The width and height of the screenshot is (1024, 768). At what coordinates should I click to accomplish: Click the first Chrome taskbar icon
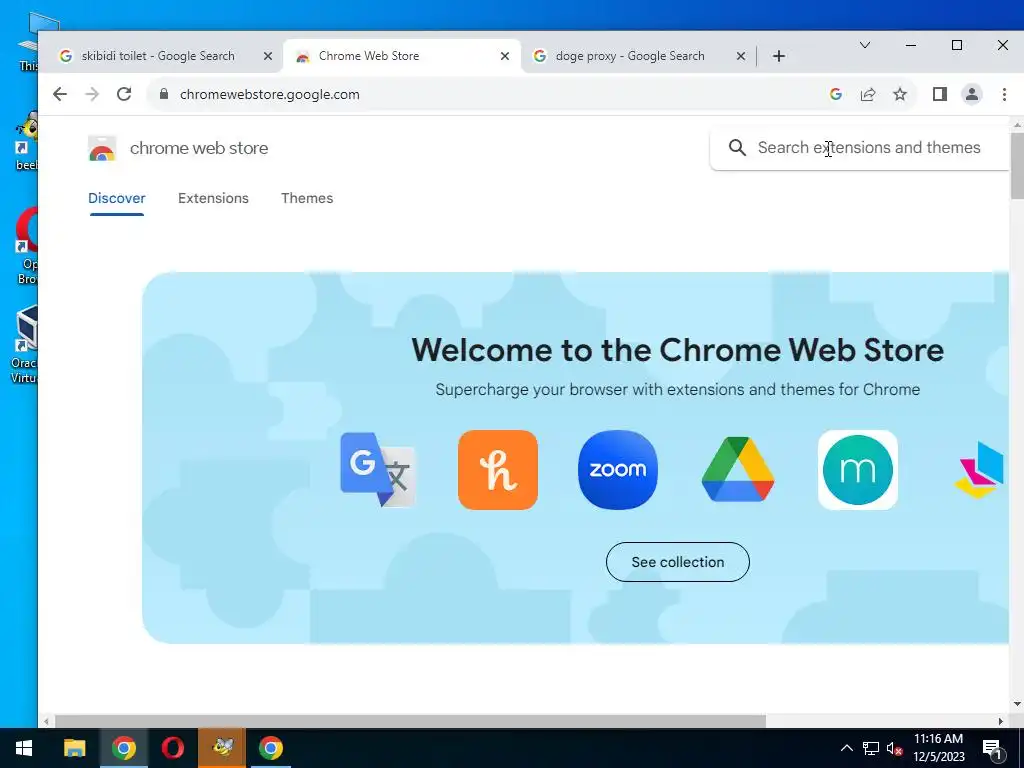pos(123,748)
